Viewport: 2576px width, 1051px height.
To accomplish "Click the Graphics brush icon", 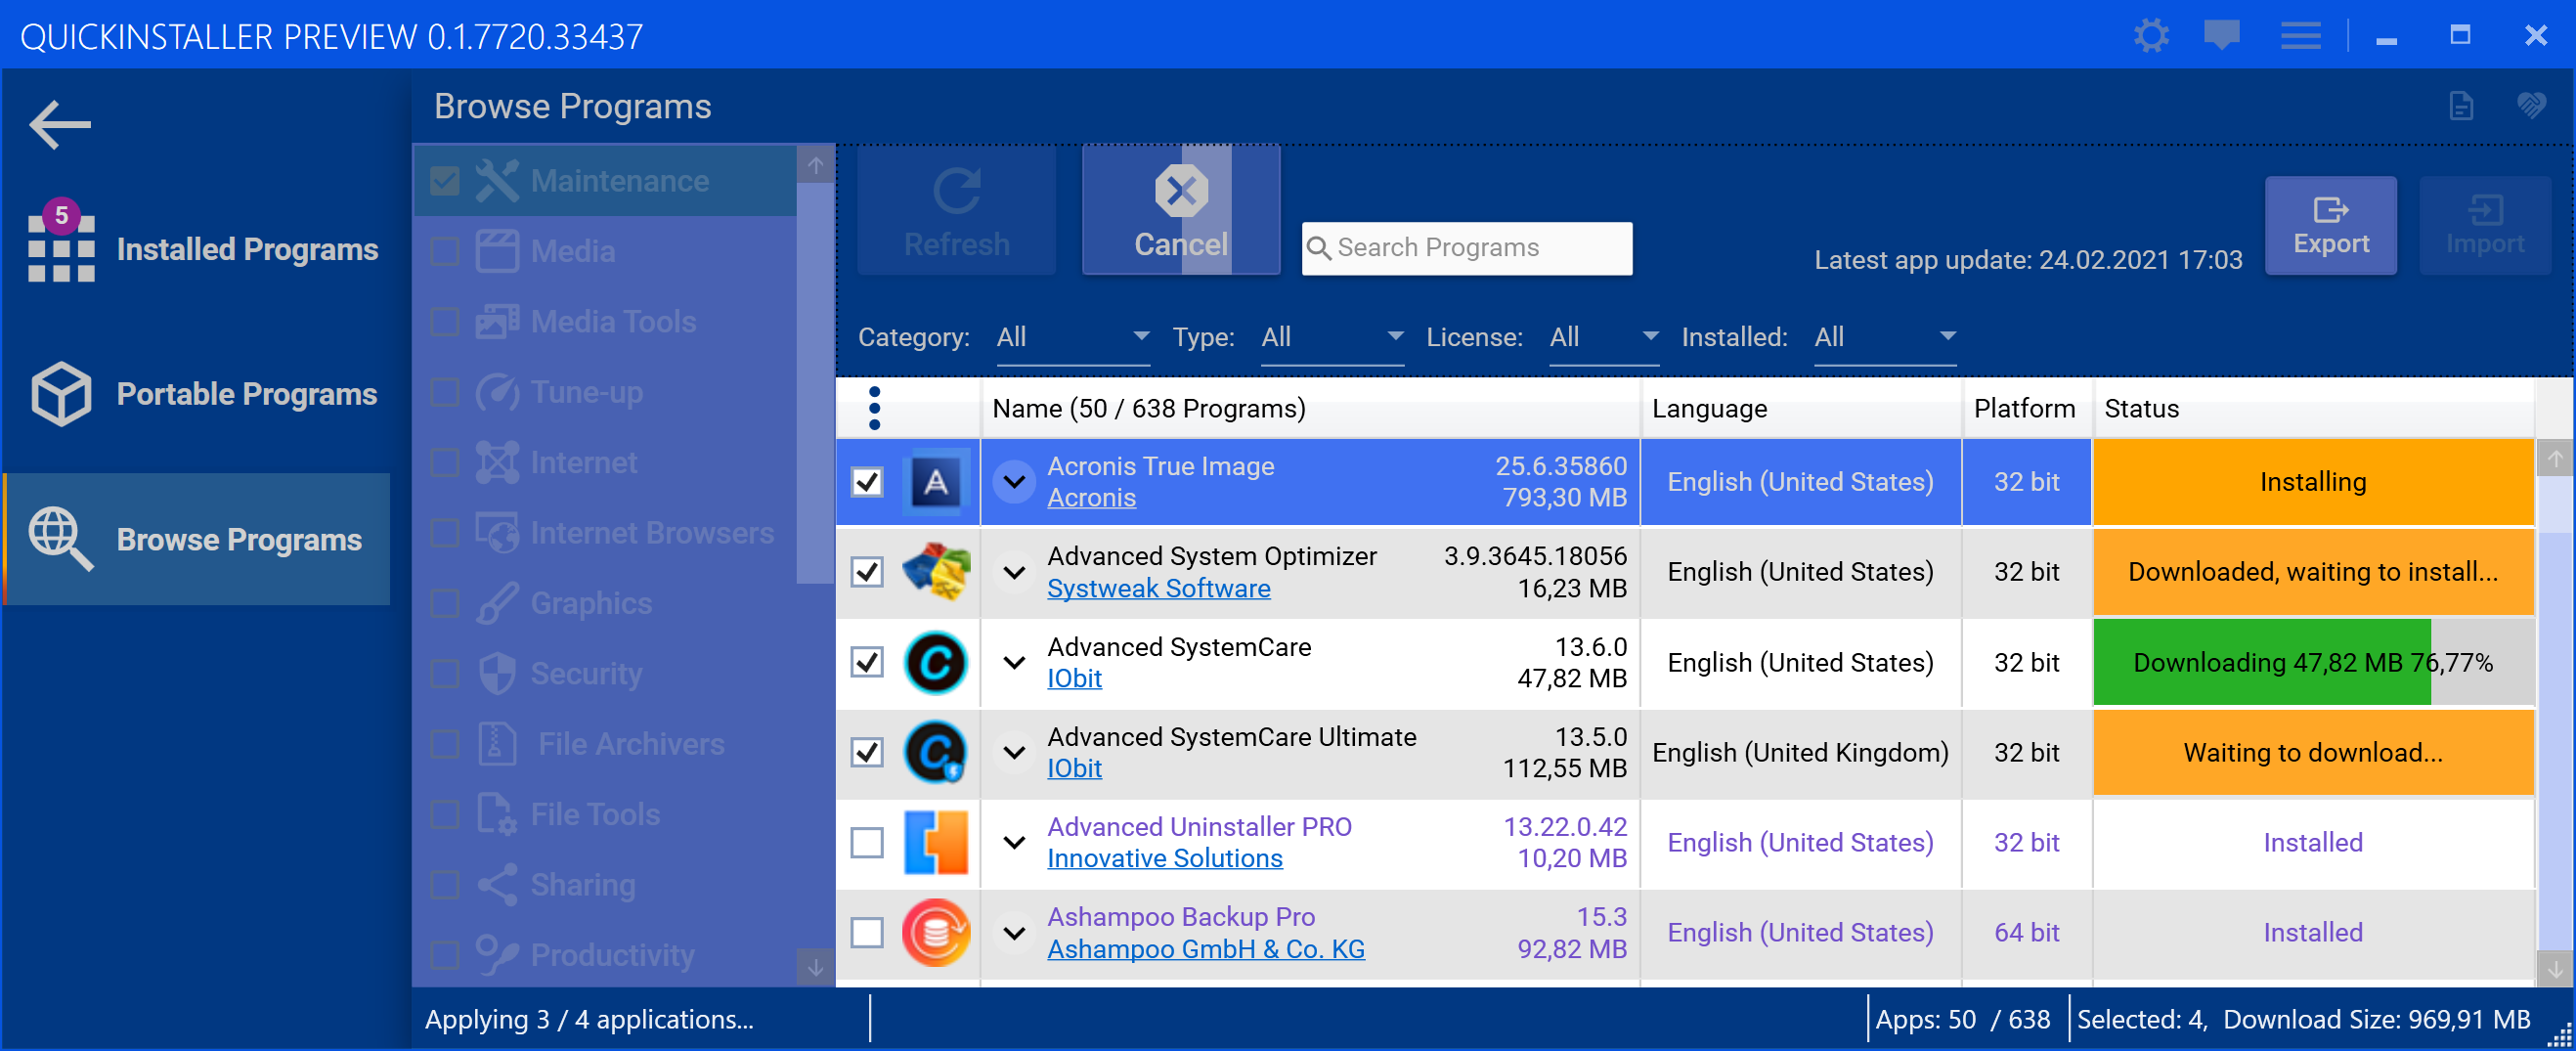I will point(497,603).
